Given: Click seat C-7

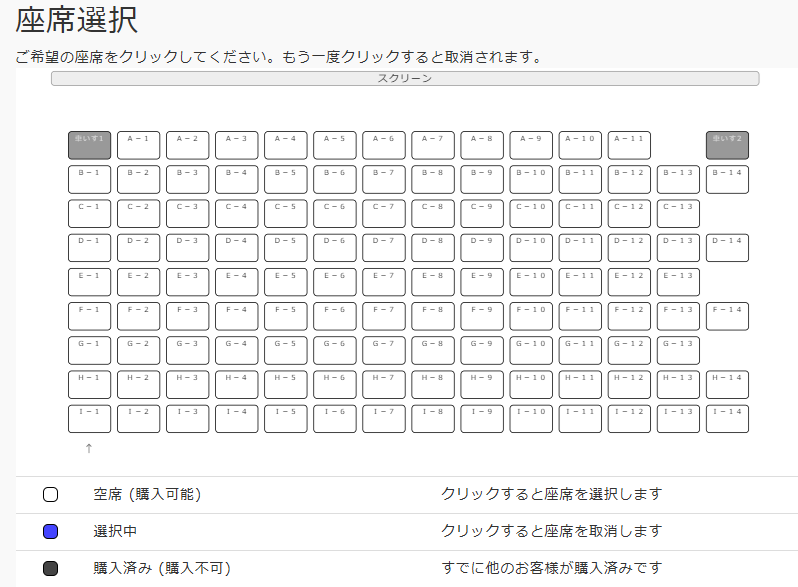Looking at the screenshot, I should 384,213.
